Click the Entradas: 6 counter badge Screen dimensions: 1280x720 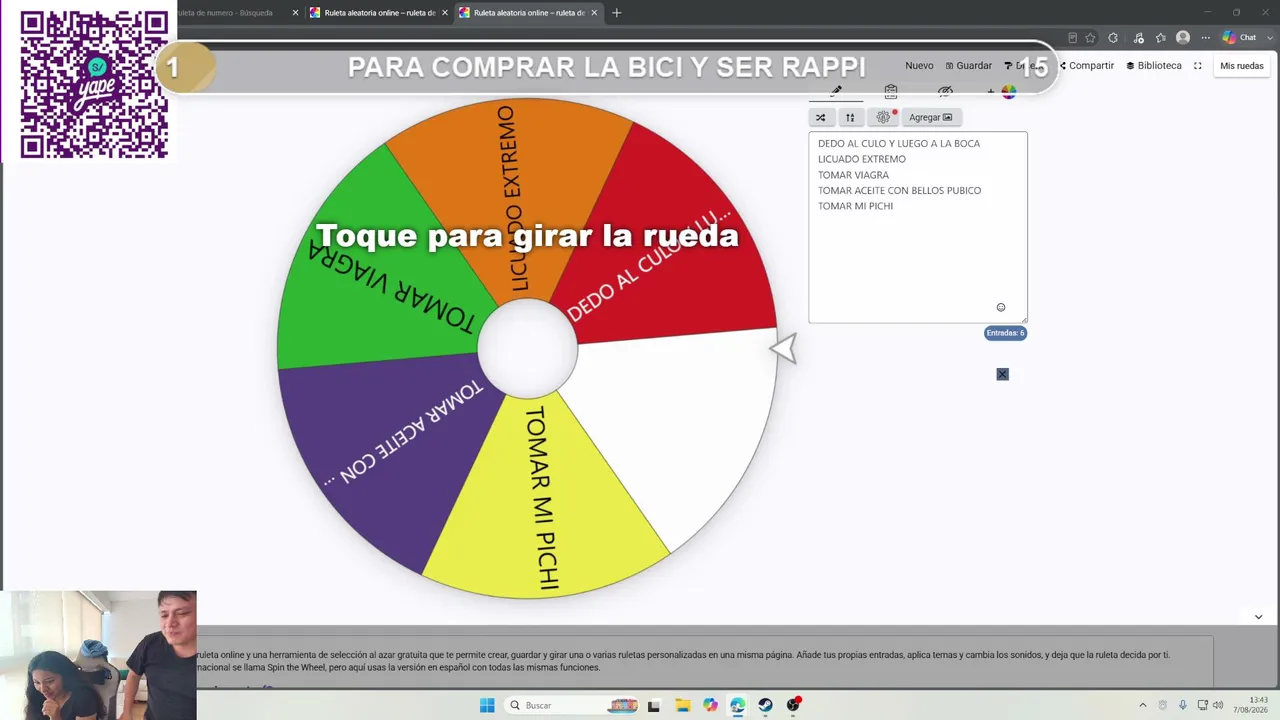click(1005, 333)
